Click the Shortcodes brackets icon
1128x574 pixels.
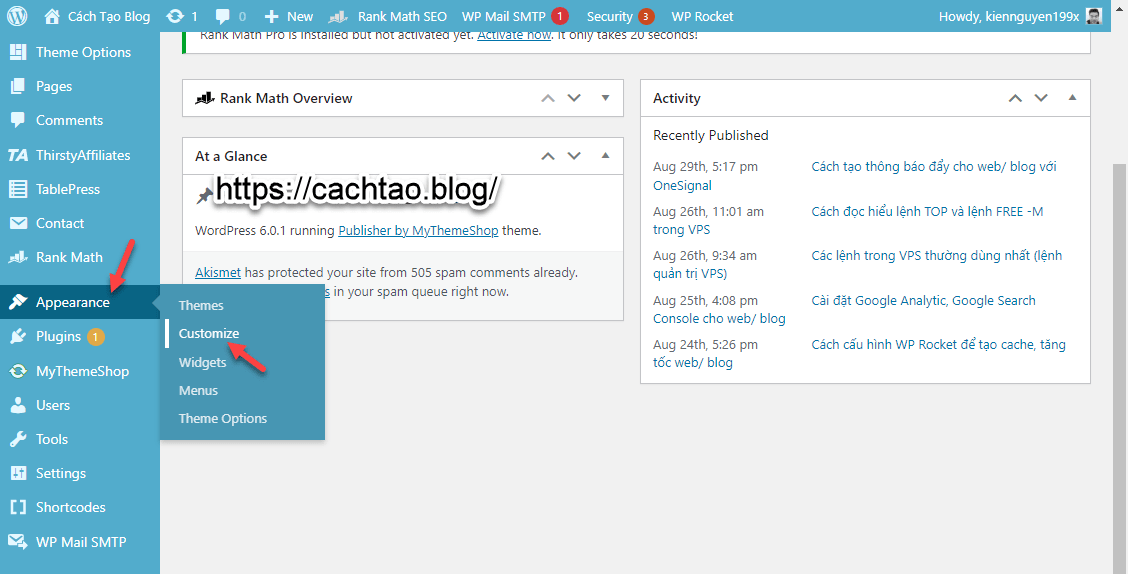click(18, 507)
